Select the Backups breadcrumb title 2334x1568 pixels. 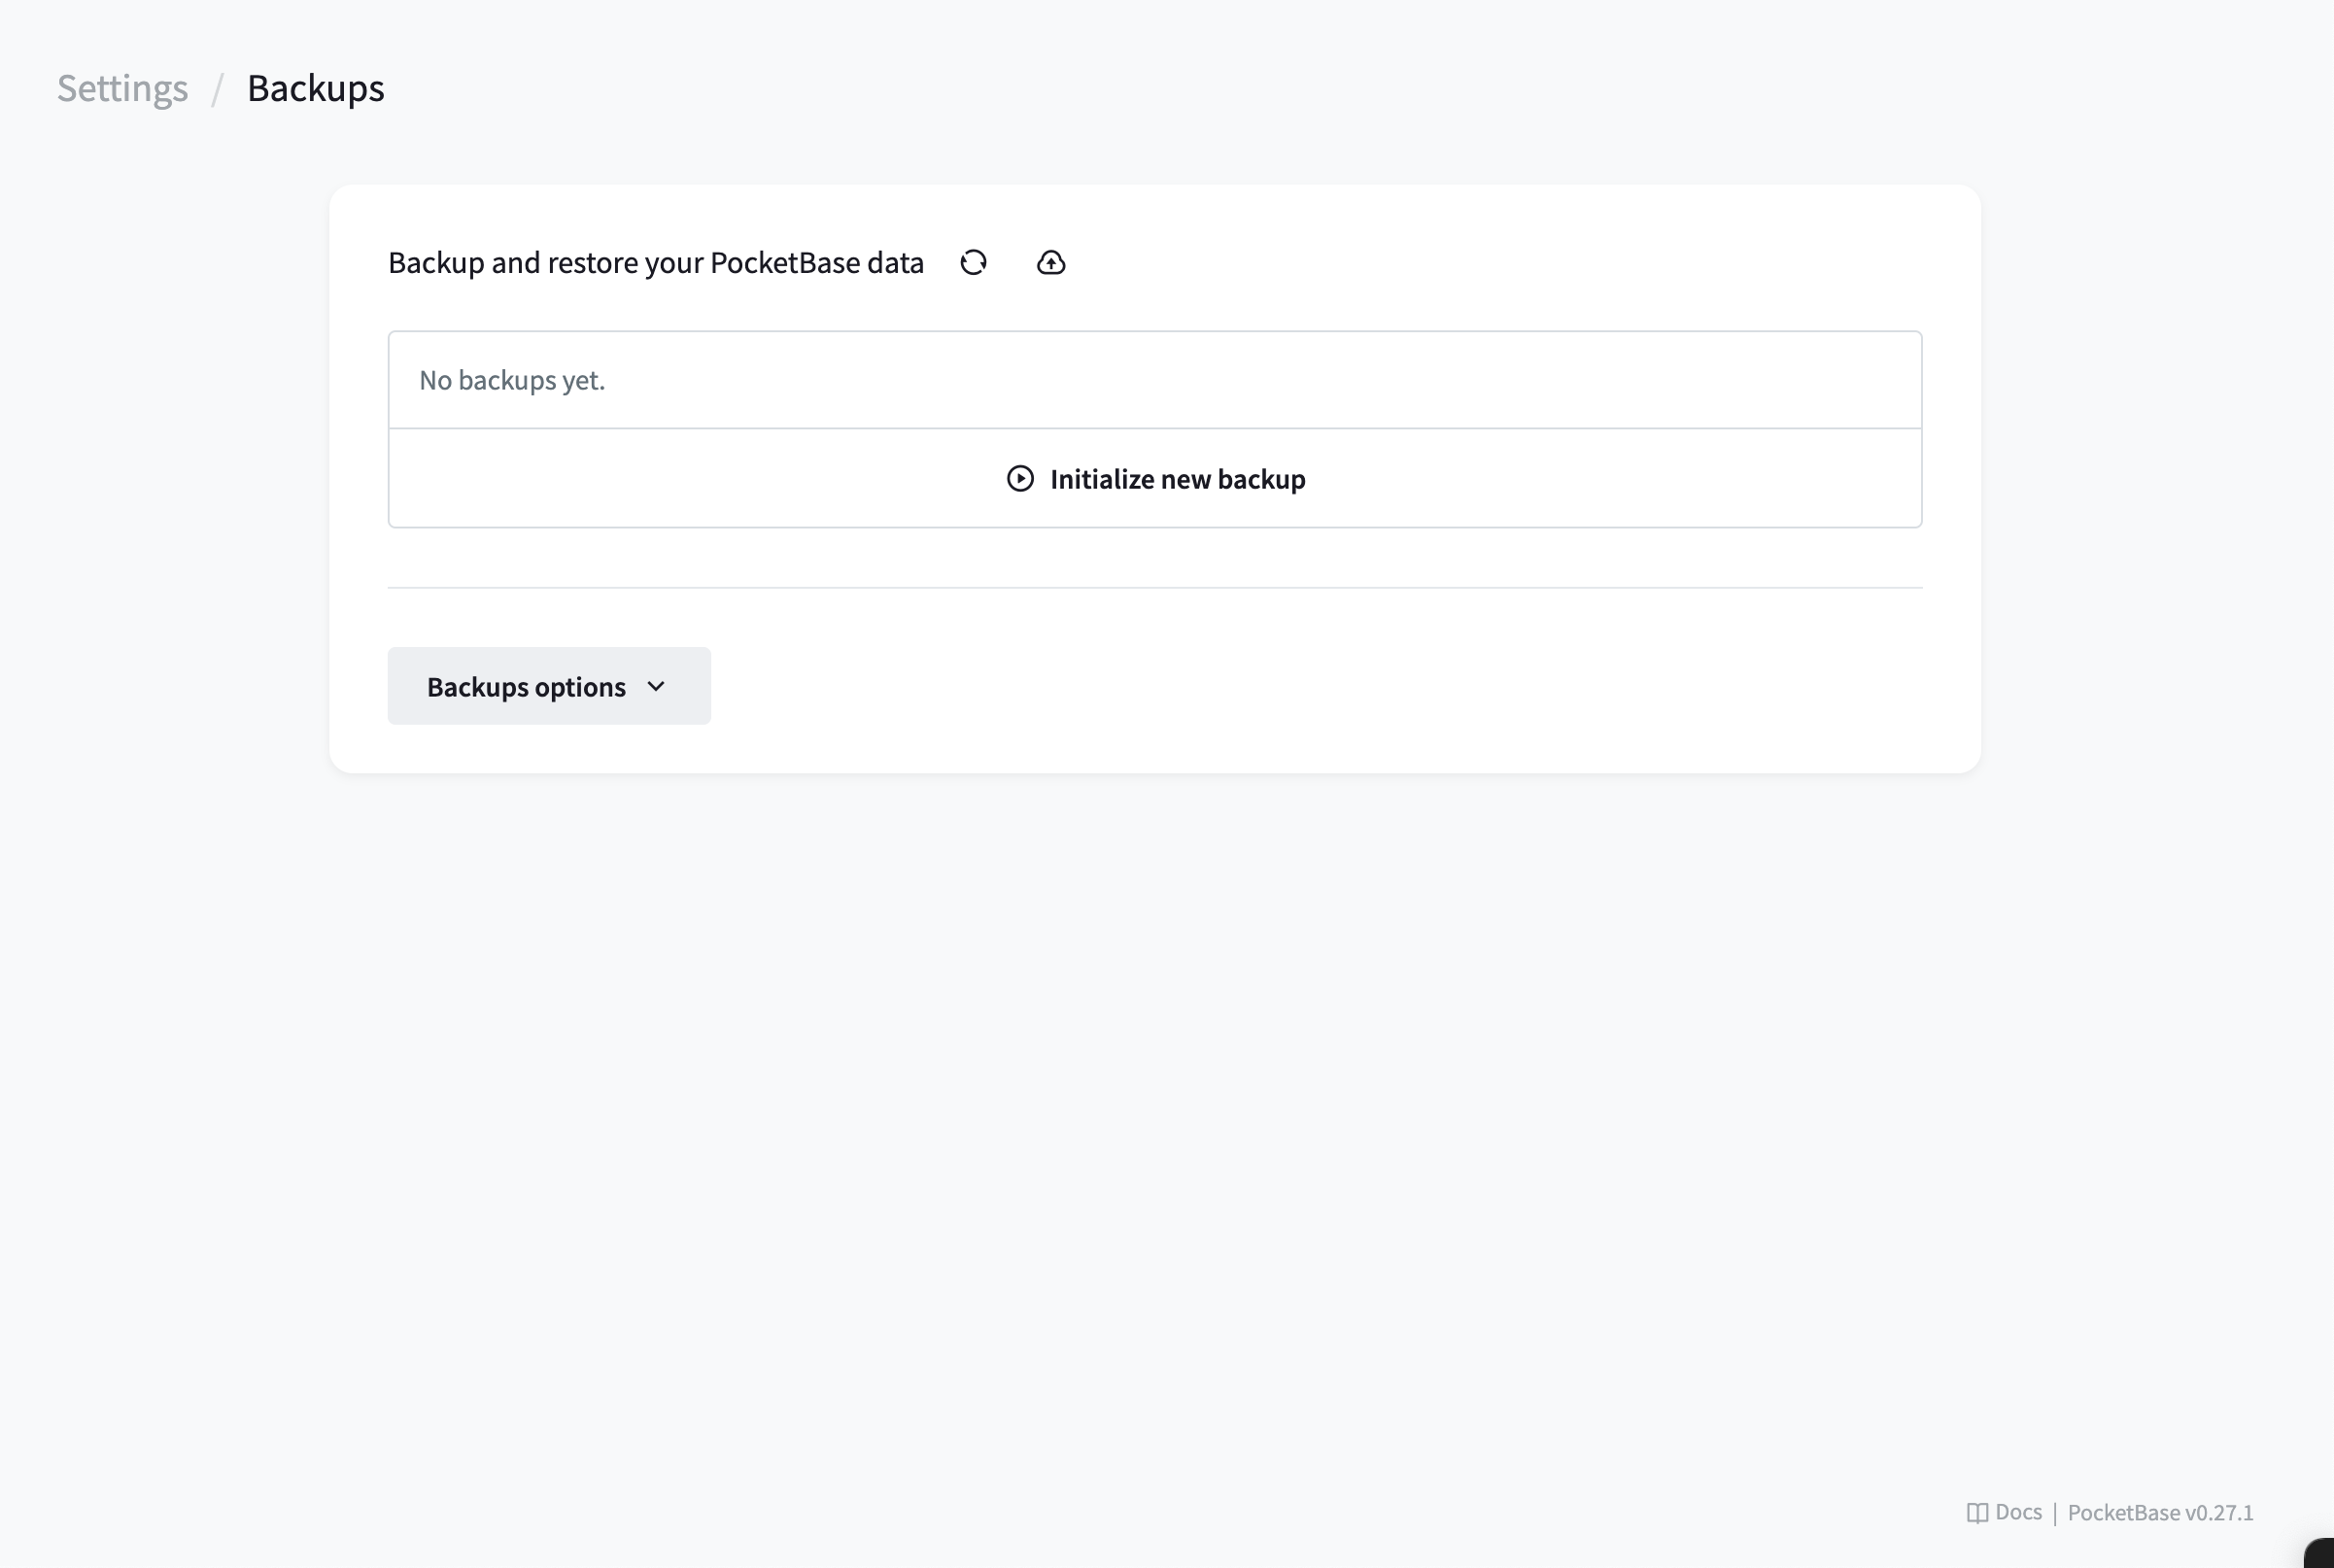click(x=315, y=88)
